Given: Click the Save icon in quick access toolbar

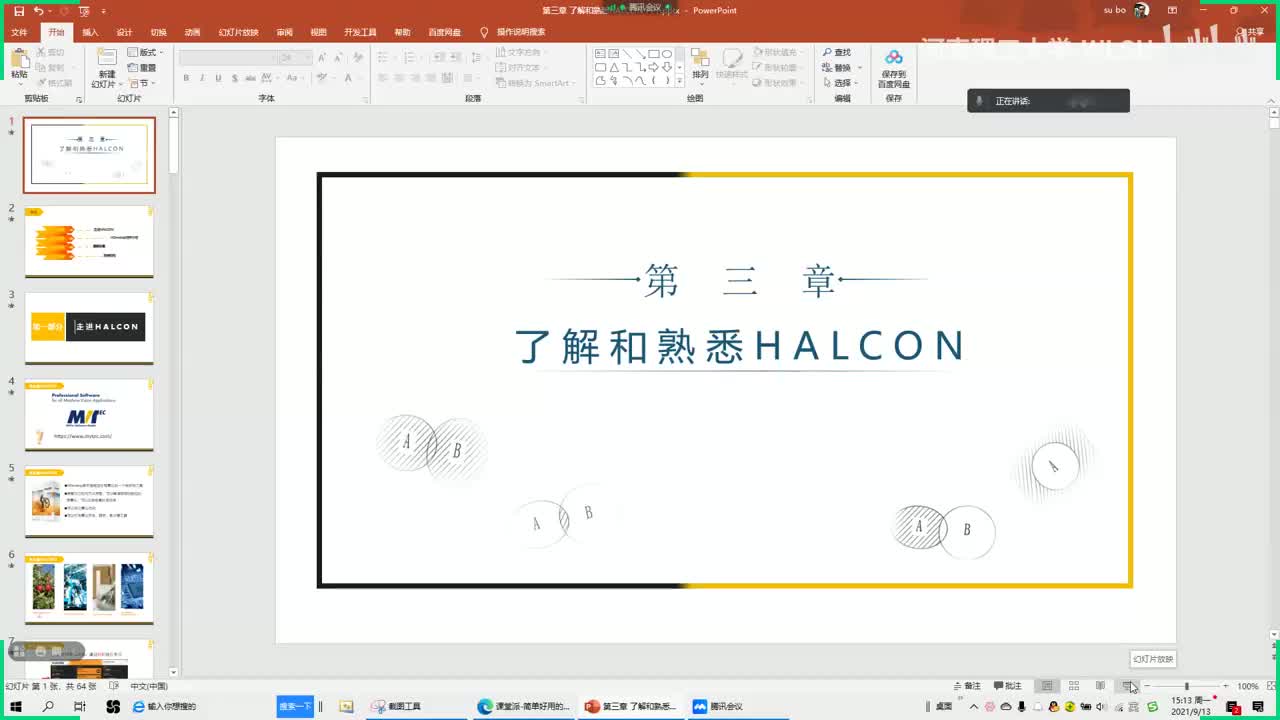Looking at the screenshot, I should [x=19, y=10].
